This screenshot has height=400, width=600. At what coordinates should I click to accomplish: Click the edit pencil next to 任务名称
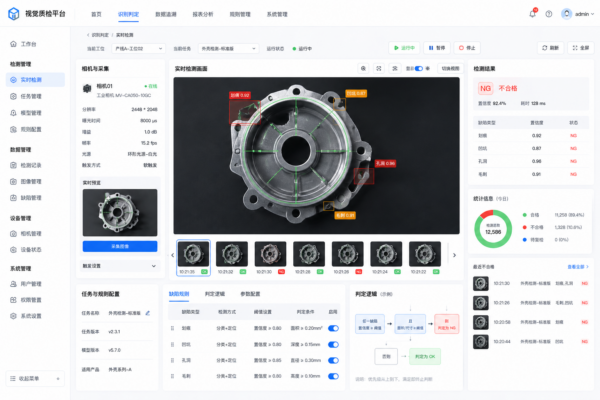(148, 313)
